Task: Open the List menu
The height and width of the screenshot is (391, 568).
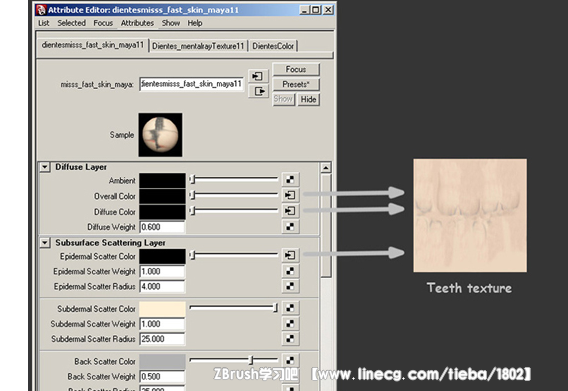Action: pyautogui.click(x=44, y=23)
